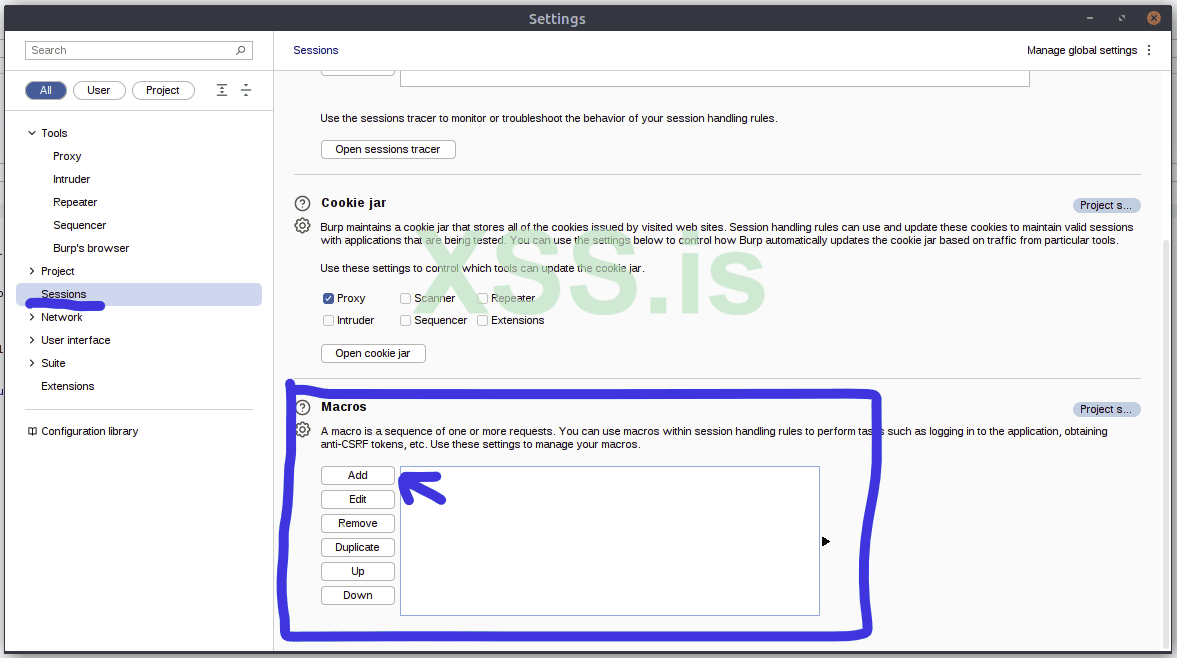The height and width of the screenshot is (658, 1177).
Task: Expand the Suite tree section
Action: coord(32,363)
